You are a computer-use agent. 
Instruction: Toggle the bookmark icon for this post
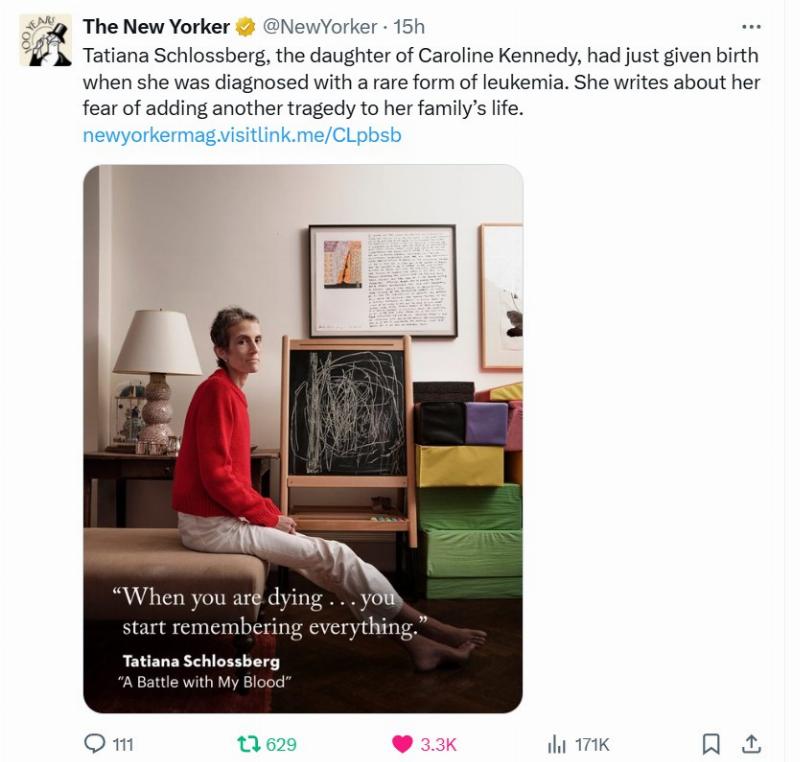coord(711,743)
